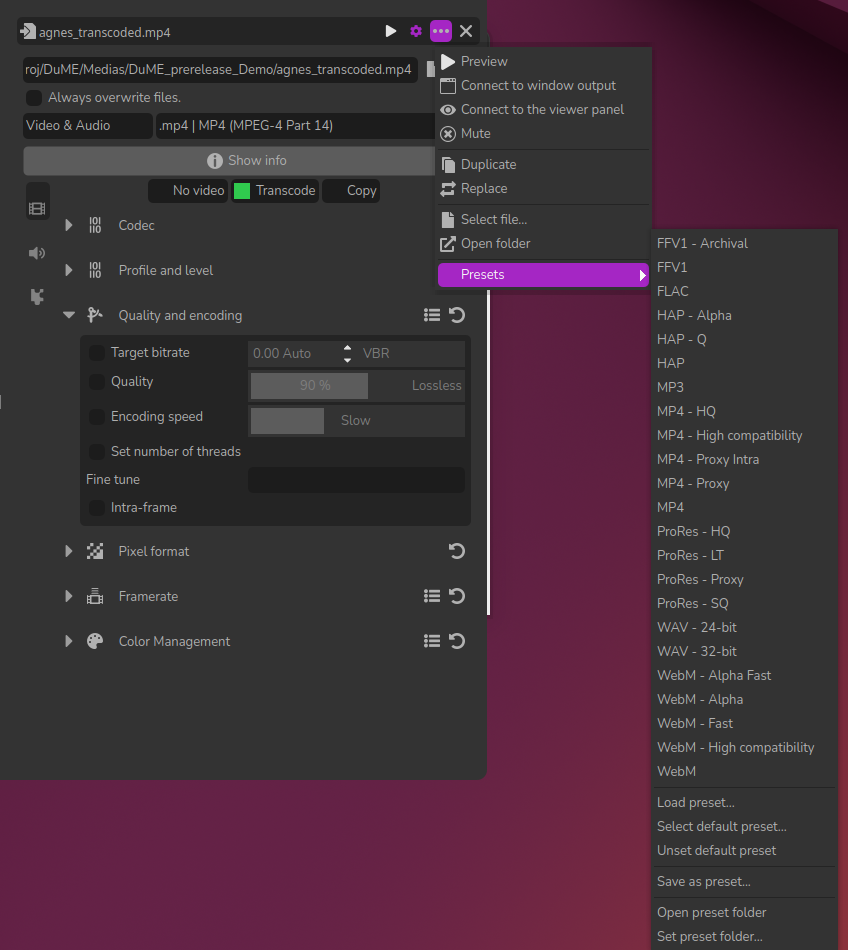Open the Framerate presets list icon
Screen dimensions: 848x950
(x=432, y=596)
